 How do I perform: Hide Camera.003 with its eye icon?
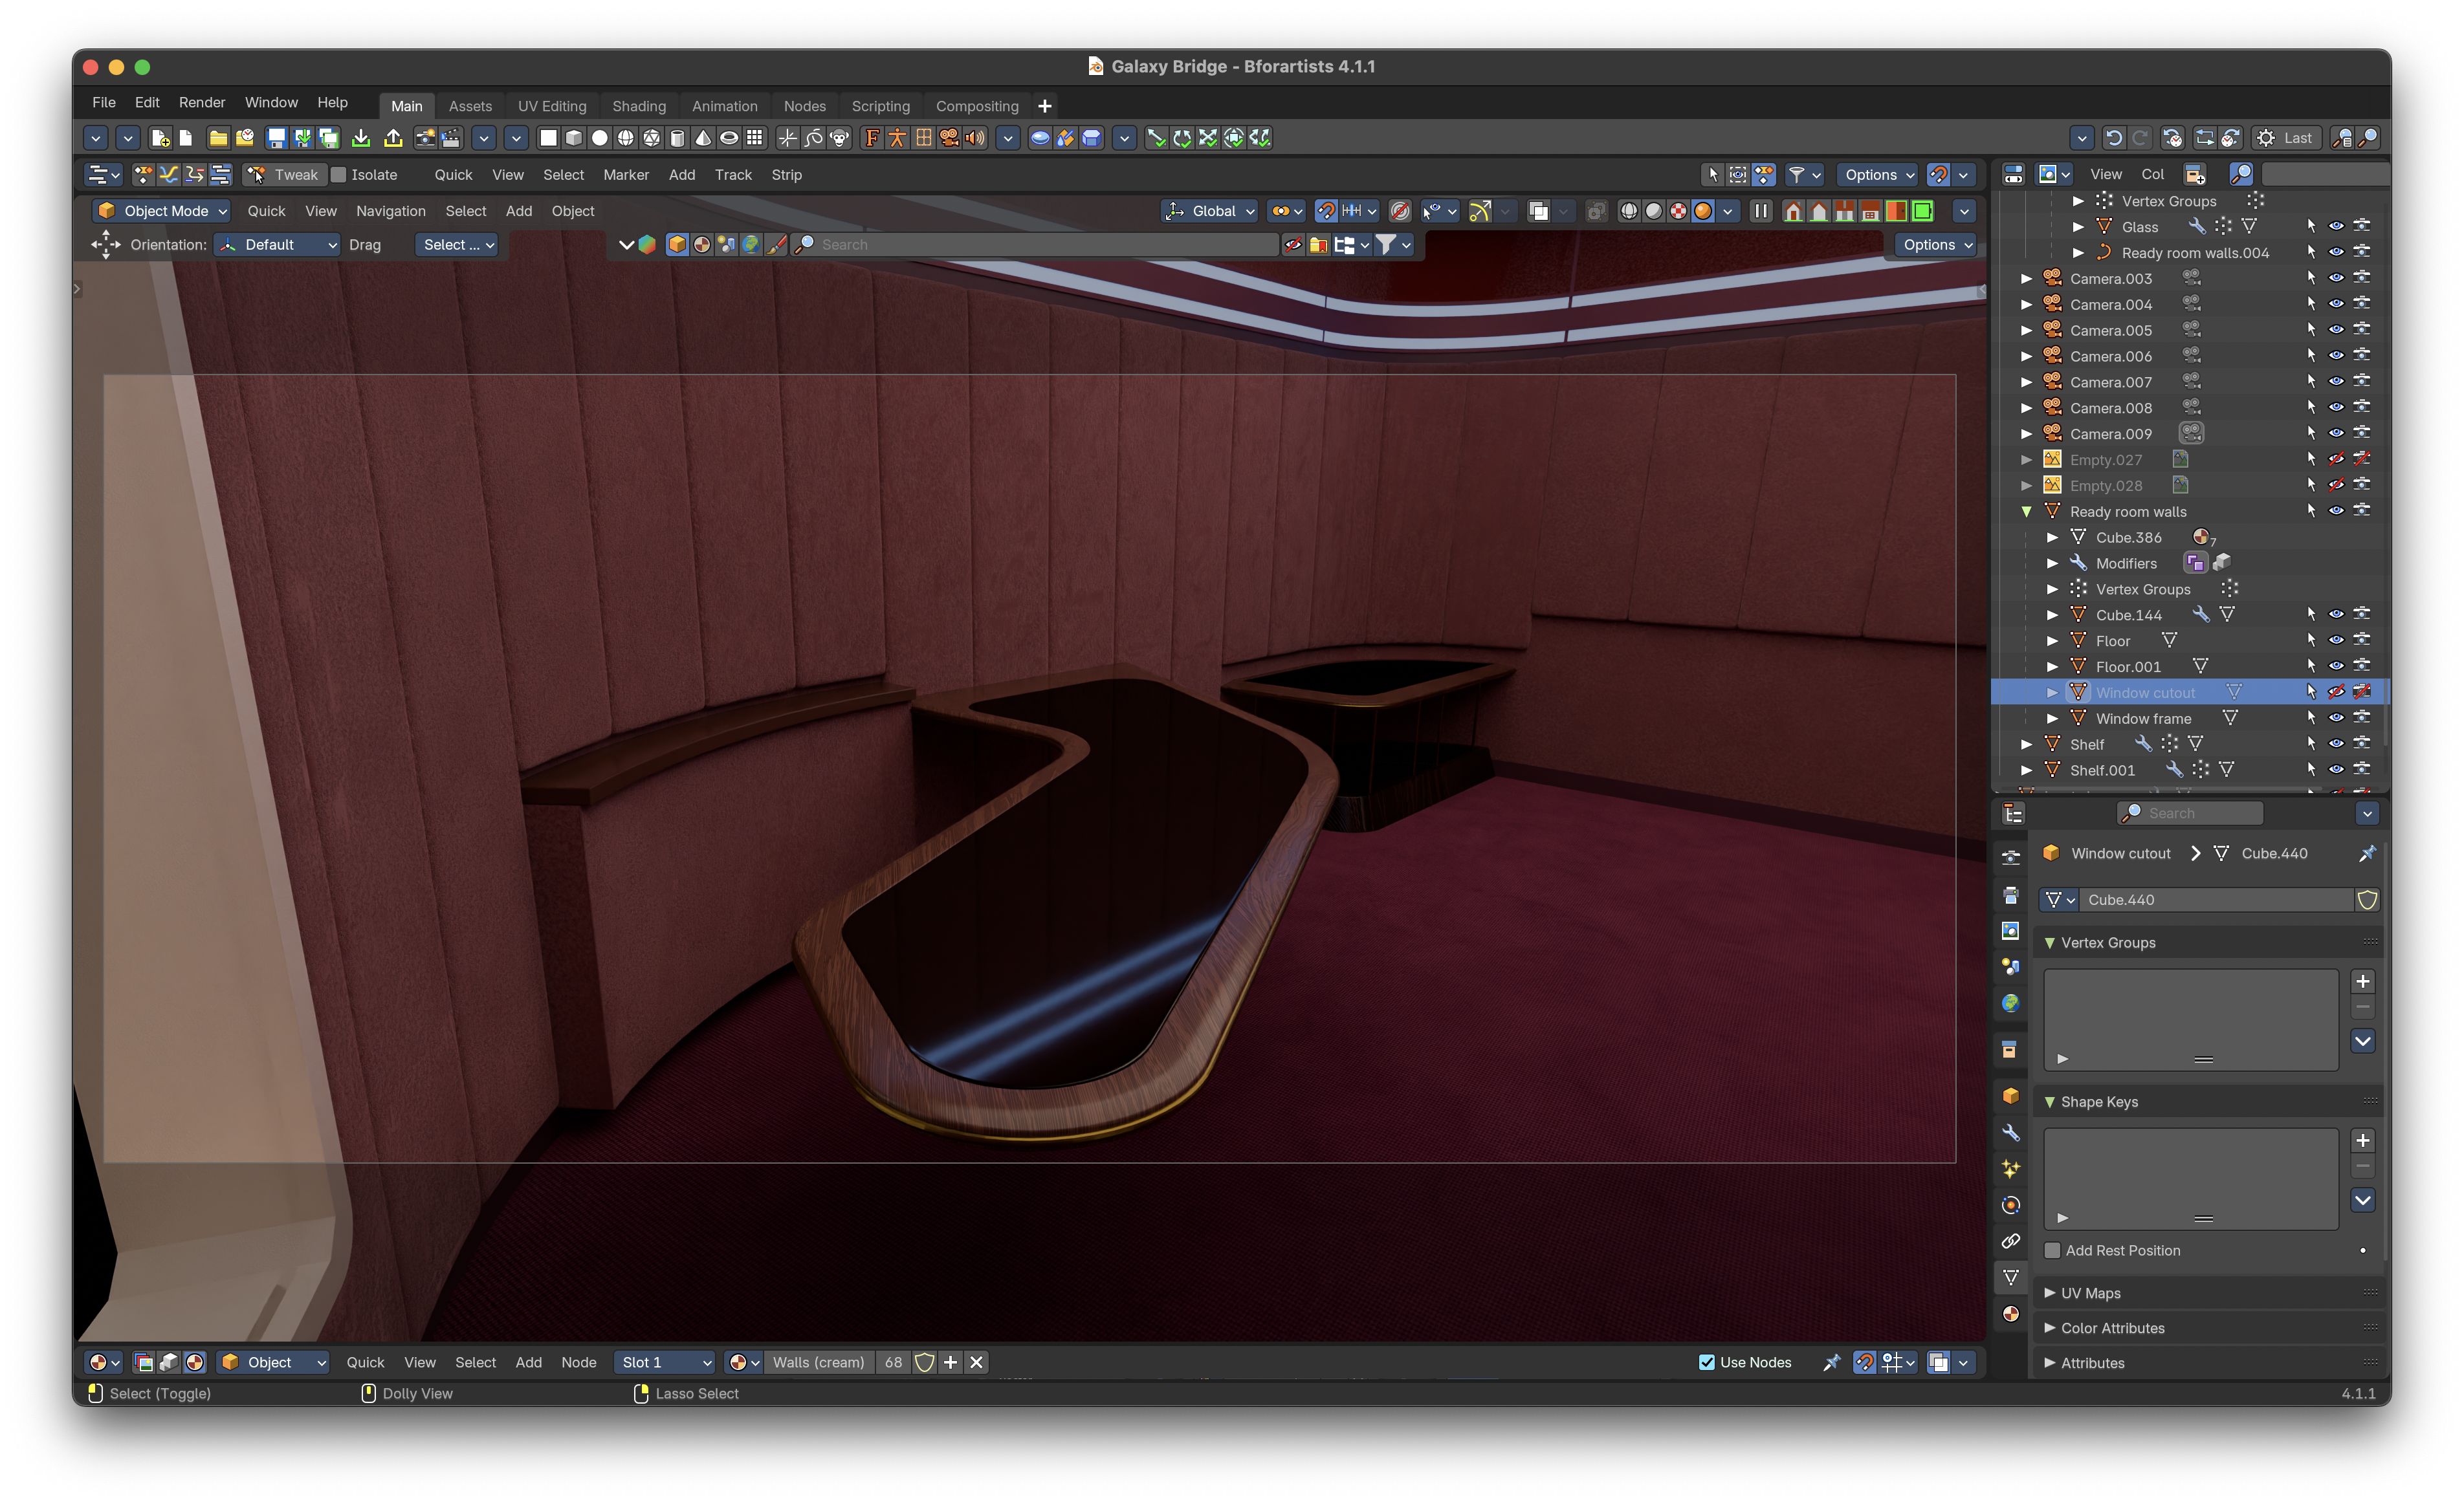tap(2336, 278)
